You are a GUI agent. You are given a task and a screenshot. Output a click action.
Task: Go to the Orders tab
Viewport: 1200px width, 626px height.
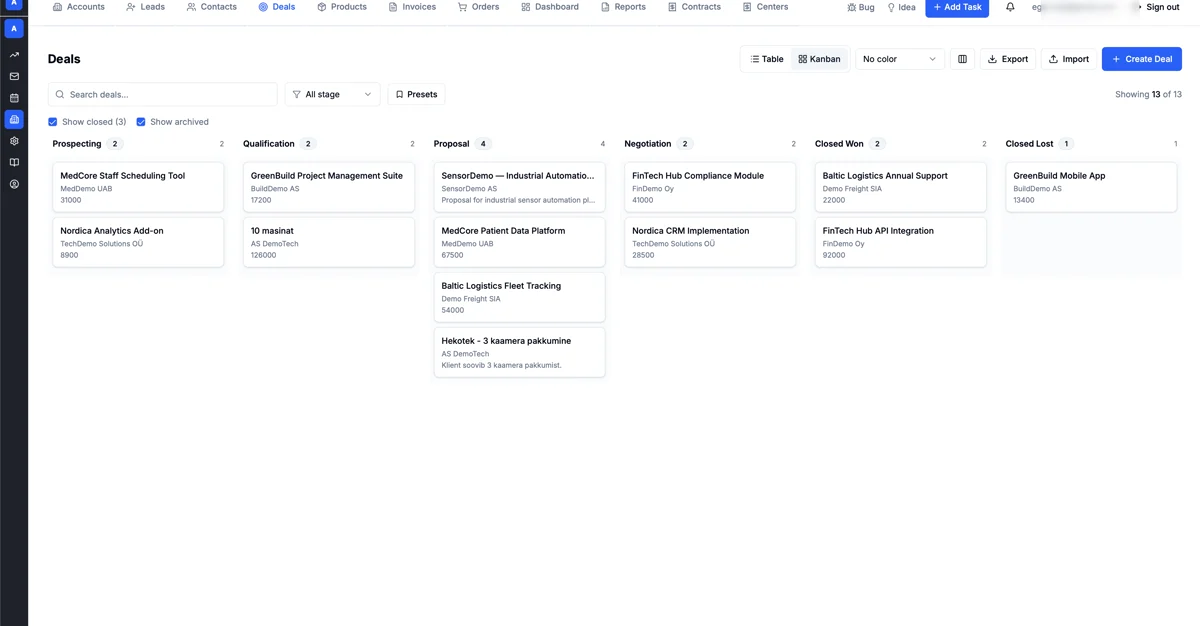pos(479,7)
